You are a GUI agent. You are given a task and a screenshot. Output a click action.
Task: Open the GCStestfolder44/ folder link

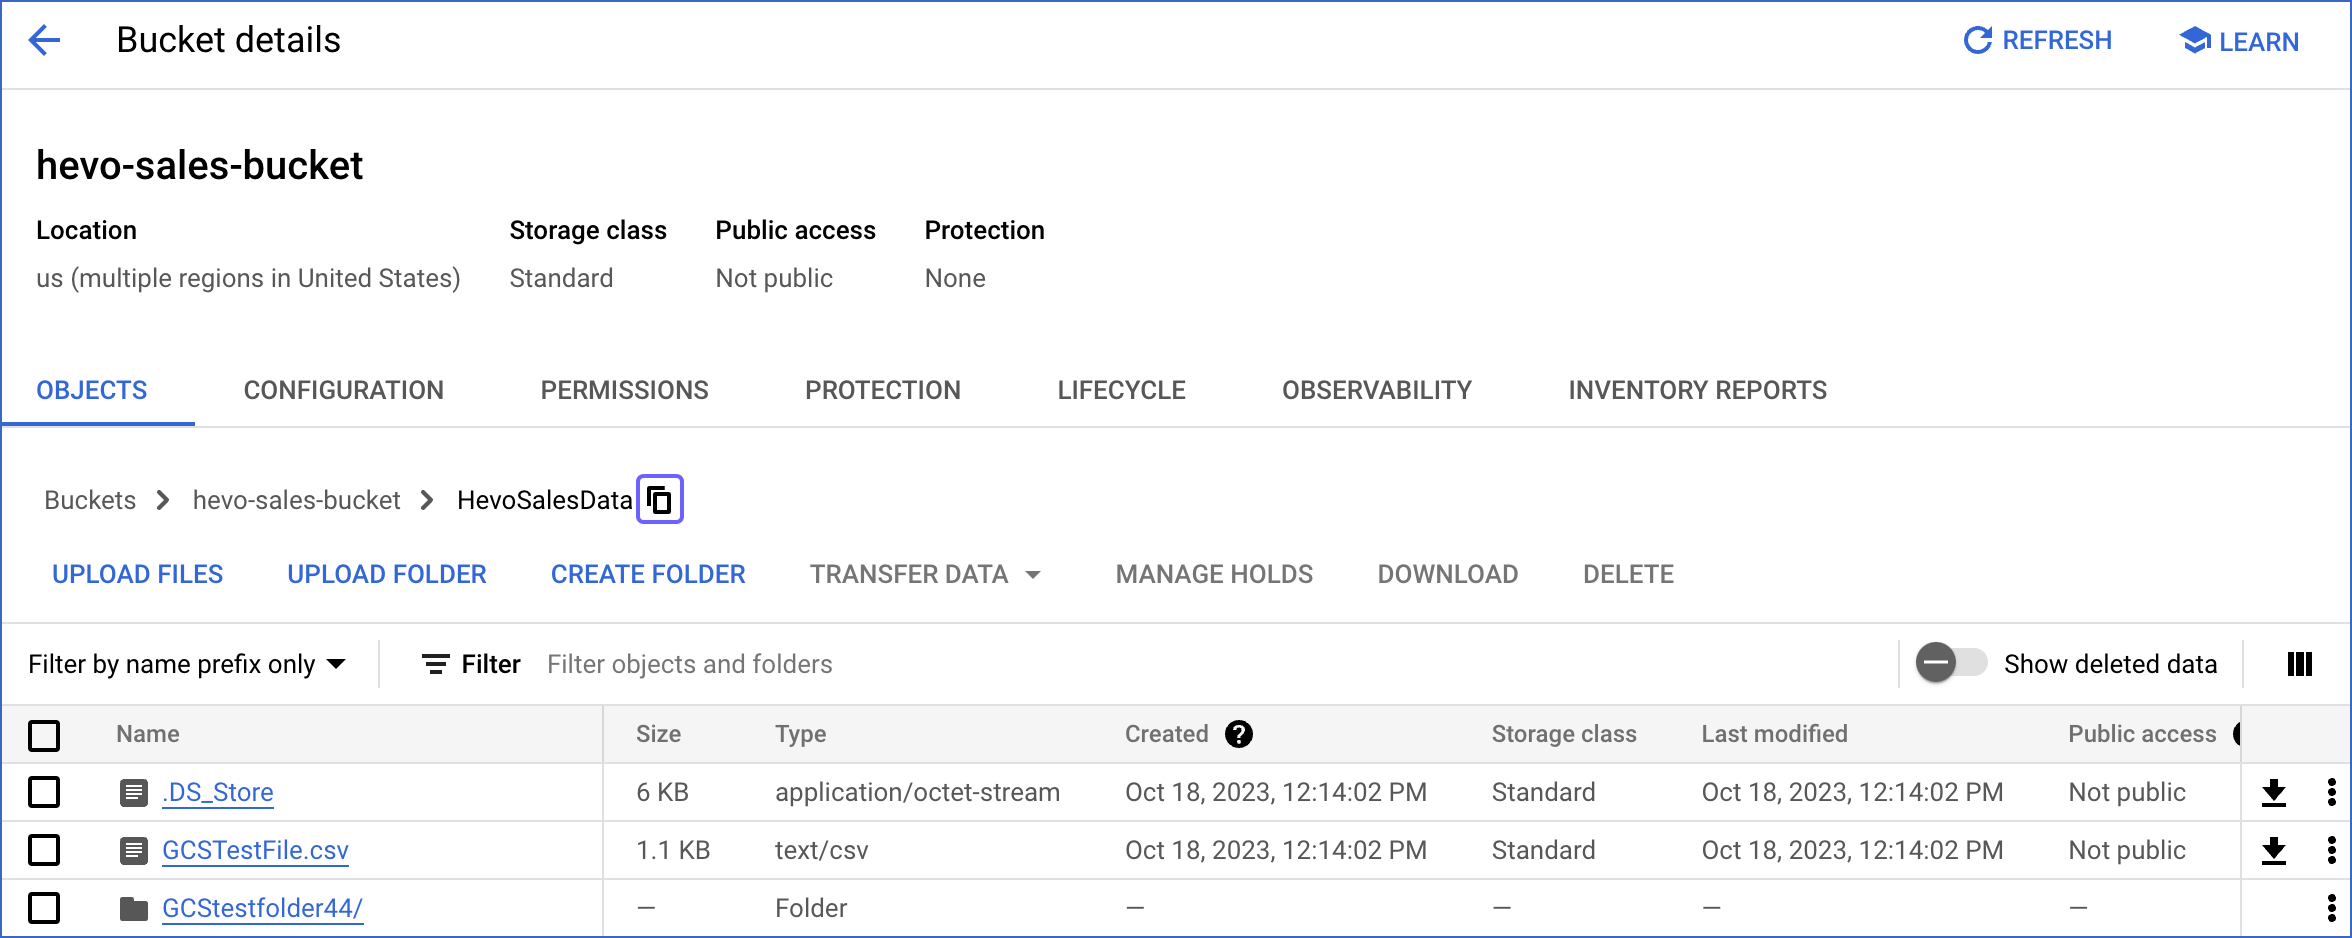(x=262, y=908)
